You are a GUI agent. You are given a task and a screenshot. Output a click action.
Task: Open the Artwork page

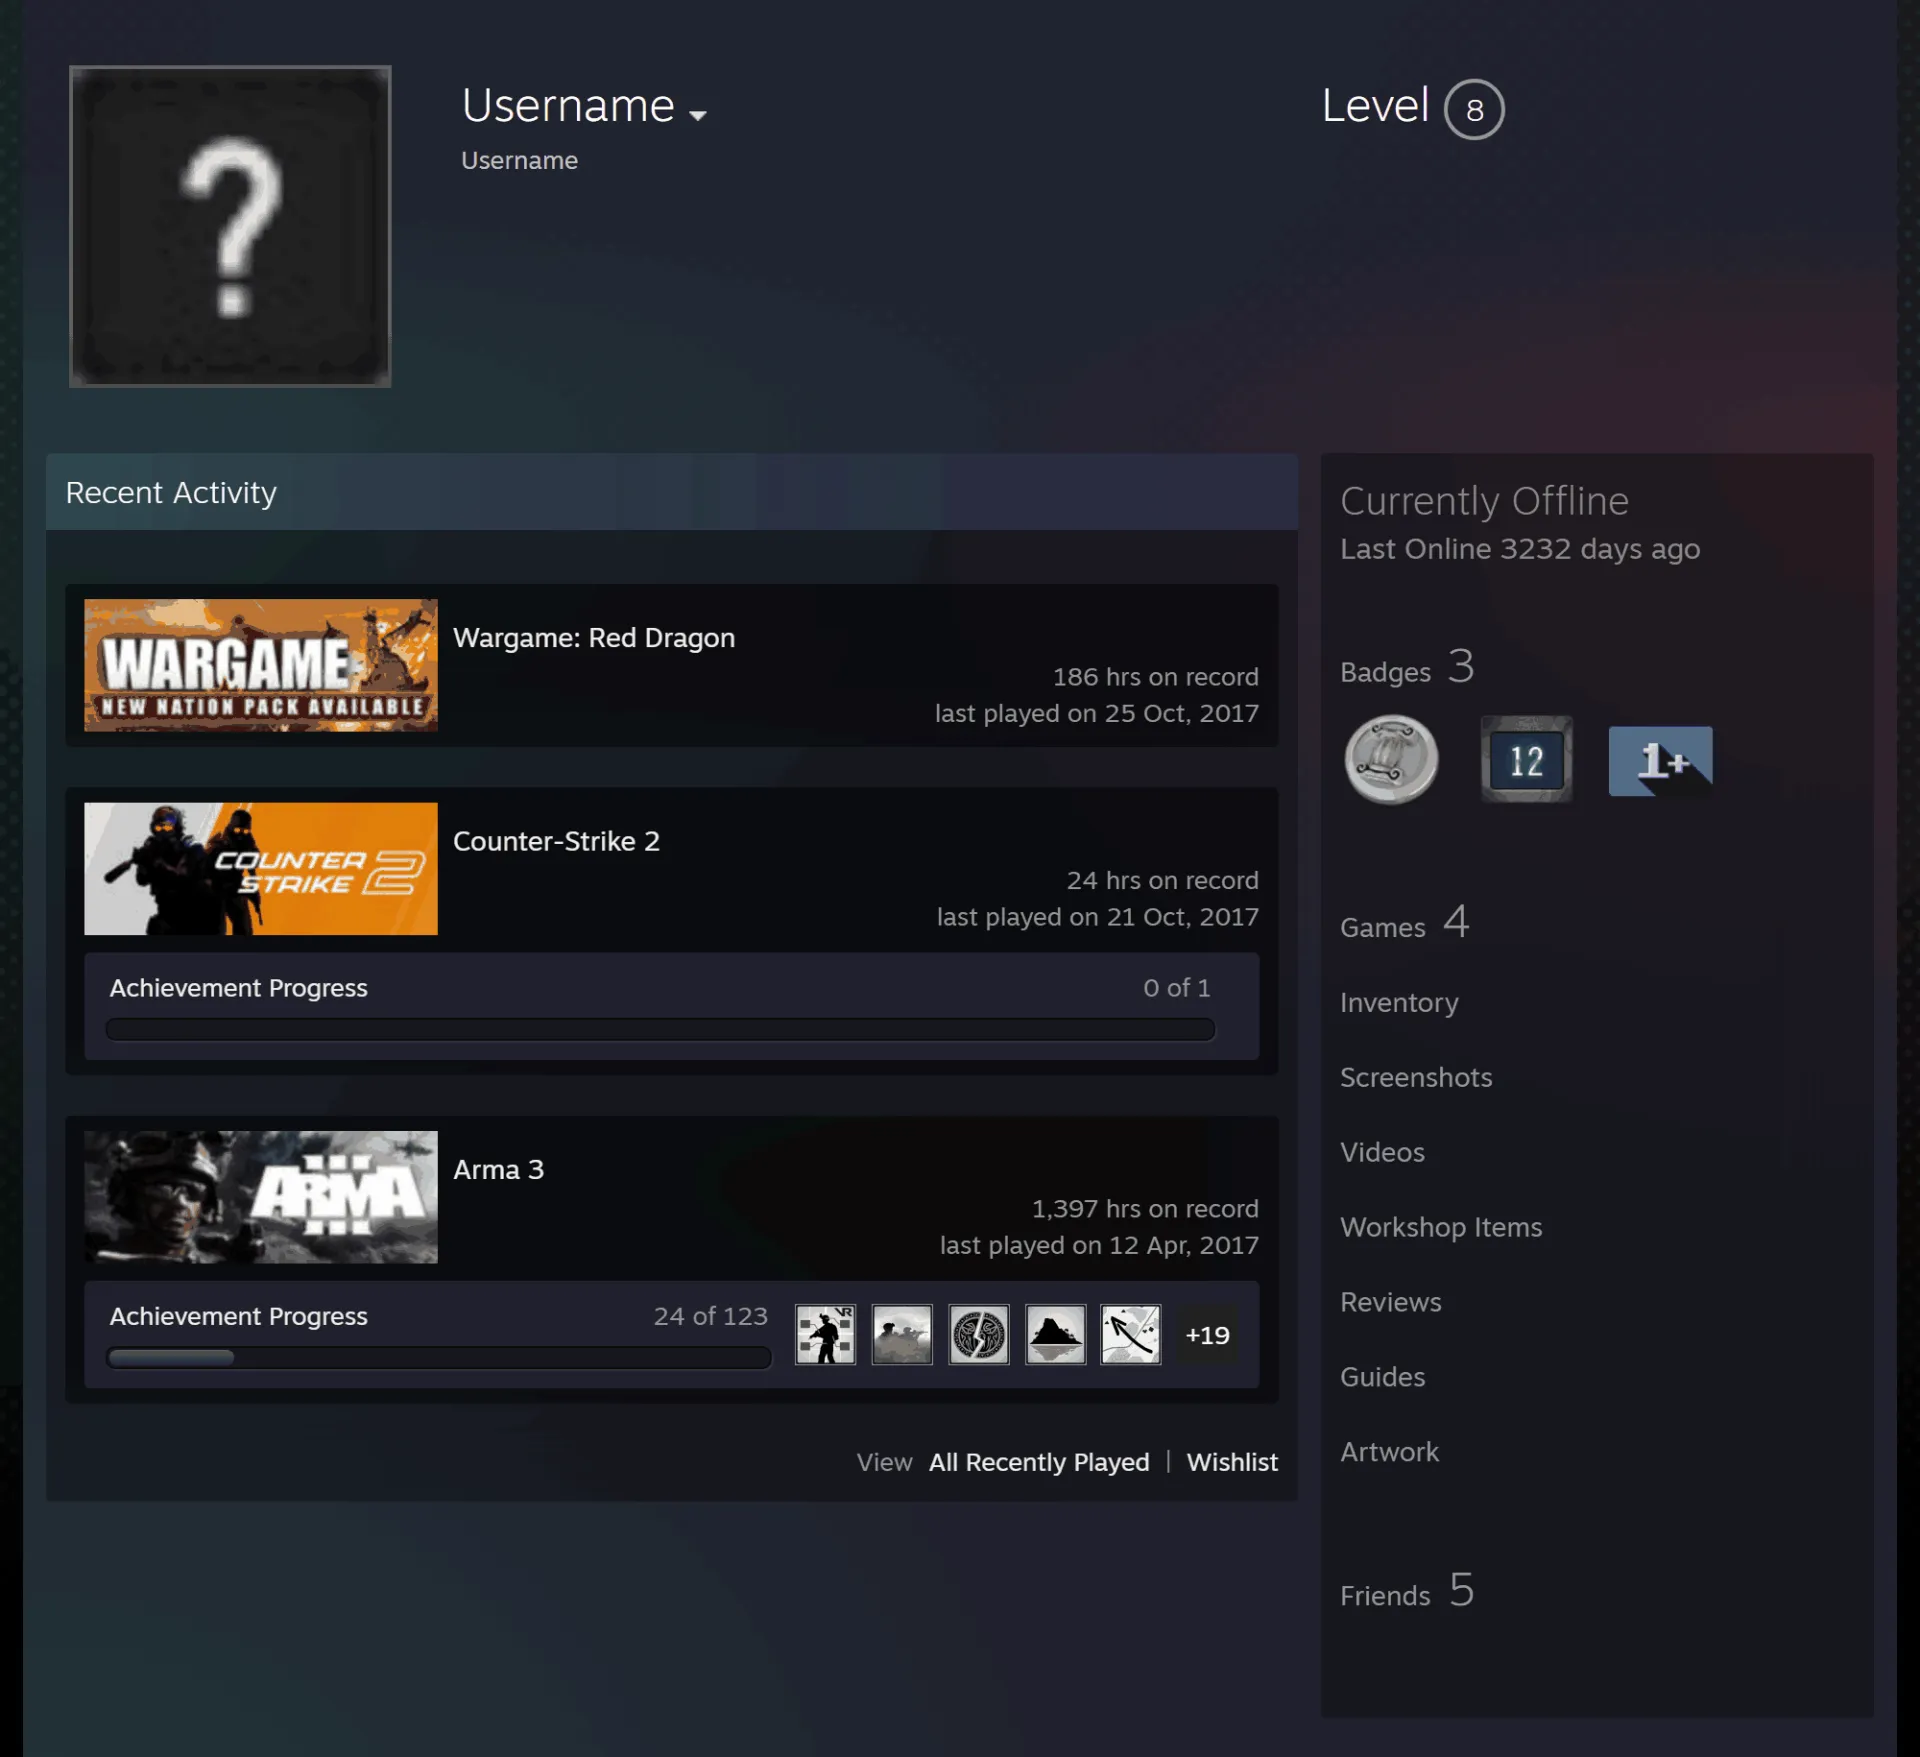1389,1452
